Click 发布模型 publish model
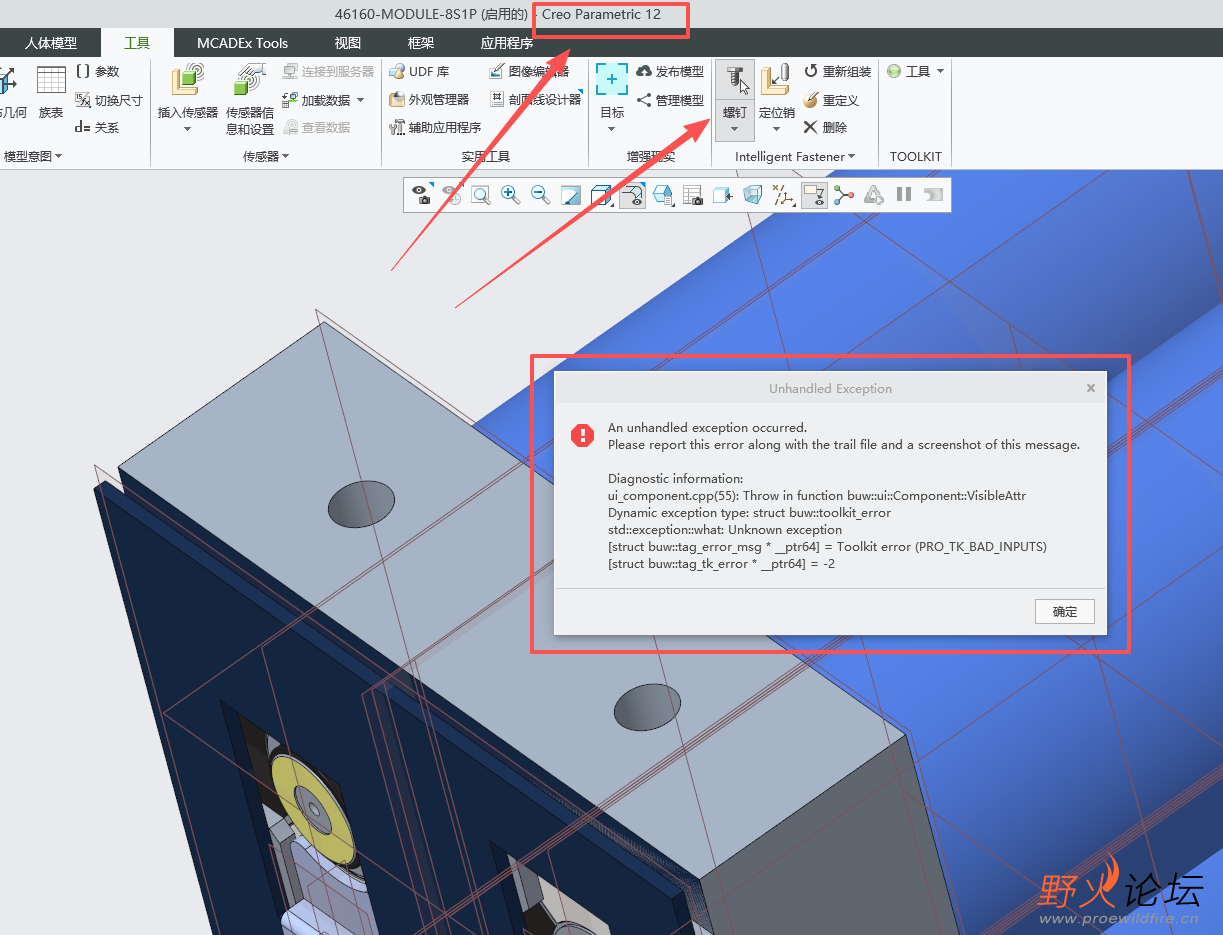1223x935 pixels. tap(670, 72)
